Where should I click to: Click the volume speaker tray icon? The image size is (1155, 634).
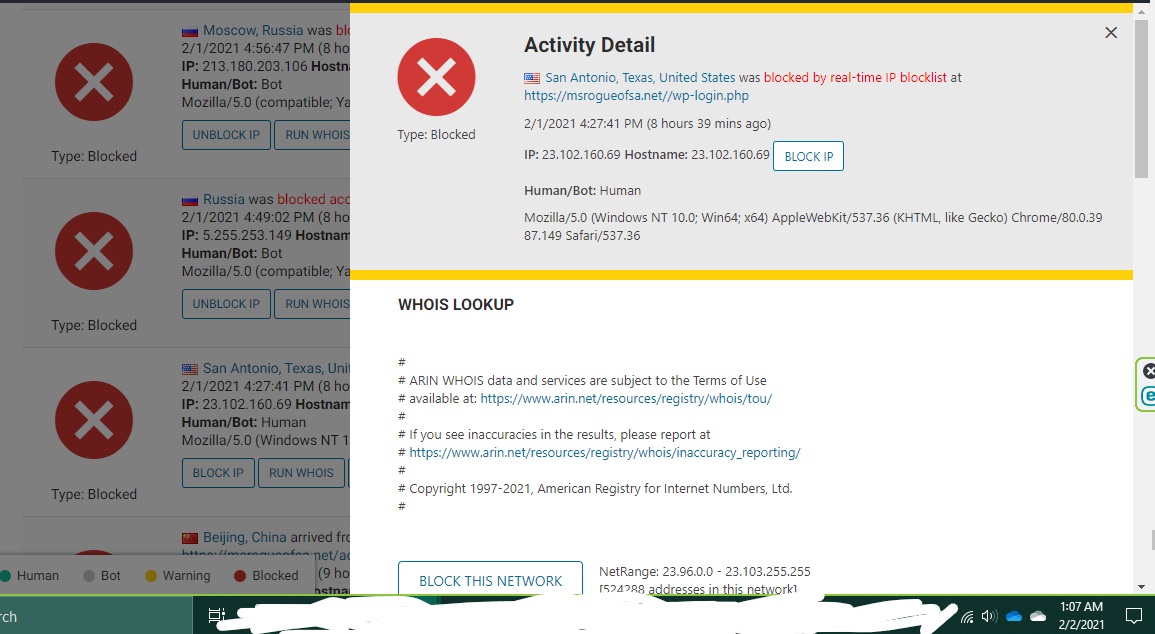click(989, 616)
